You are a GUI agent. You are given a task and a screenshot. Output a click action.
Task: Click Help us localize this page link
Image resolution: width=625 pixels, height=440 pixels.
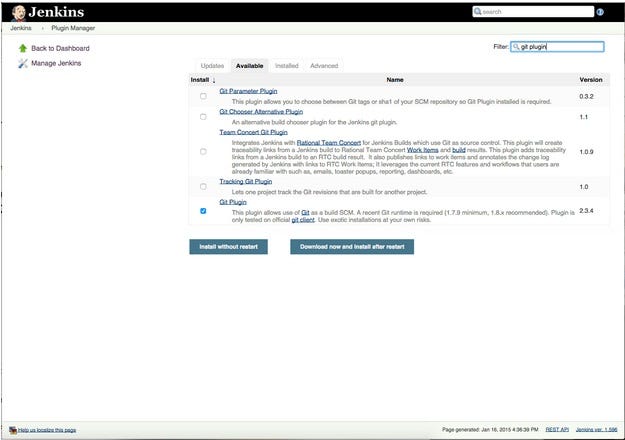coord(47,430)
